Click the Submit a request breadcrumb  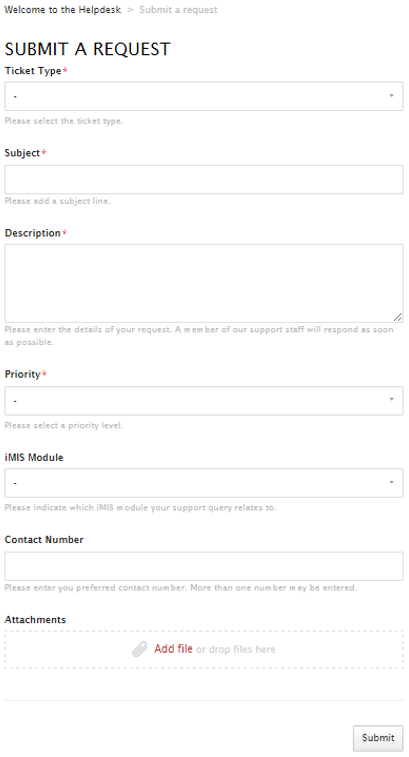178,10
